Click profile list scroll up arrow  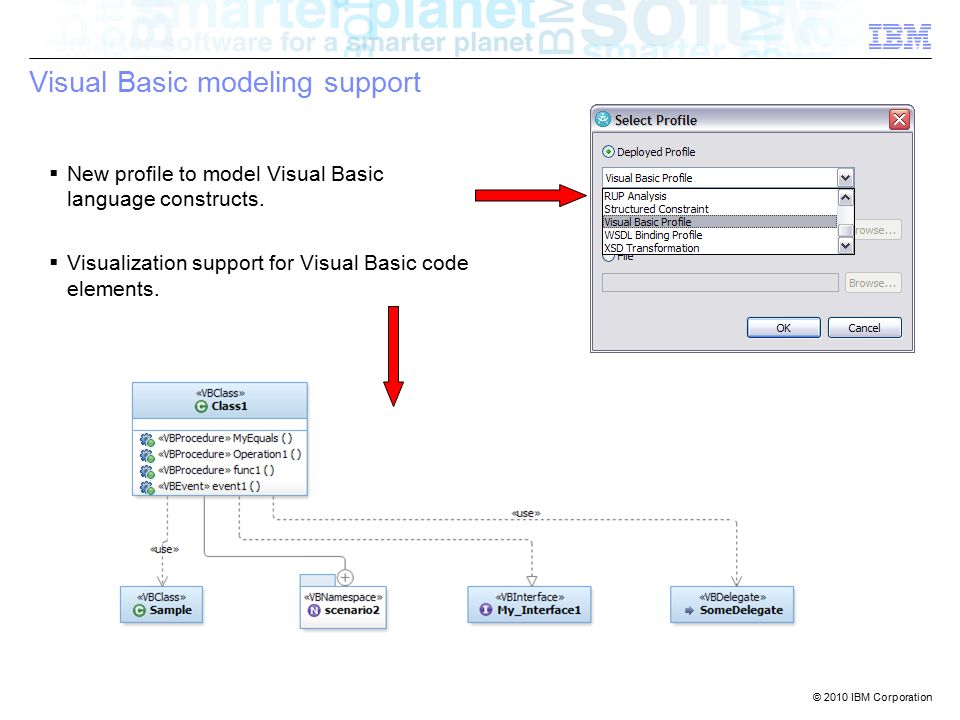(x=845, y=197)
